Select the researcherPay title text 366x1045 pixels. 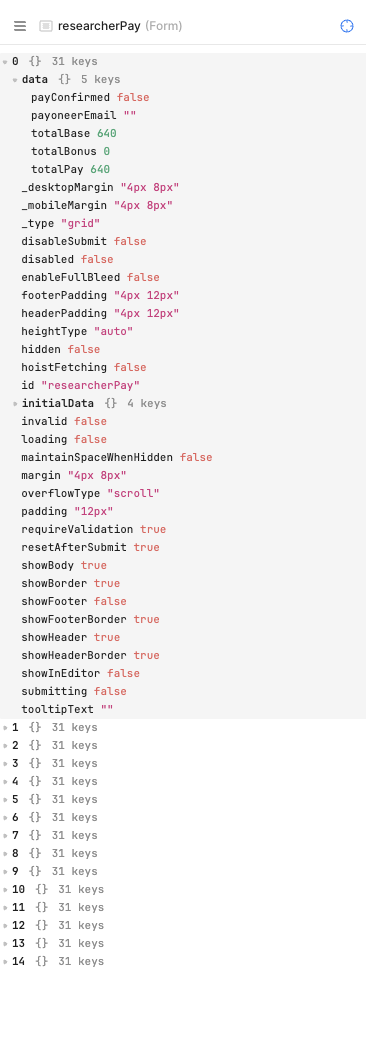tap(99, 26)
